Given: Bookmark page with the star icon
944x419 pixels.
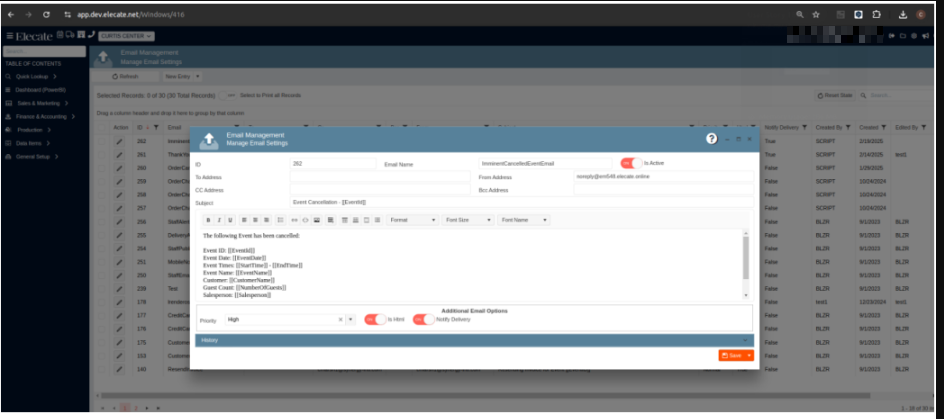Looking at the screenshot, I should click(816, 15).
